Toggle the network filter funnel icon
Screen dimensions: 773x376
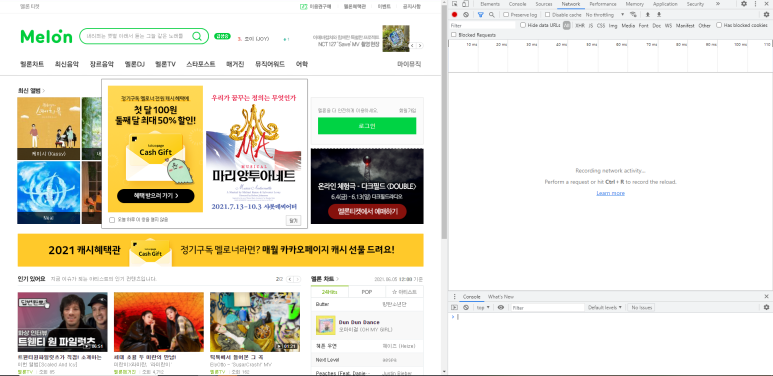[x=481, y=15]
